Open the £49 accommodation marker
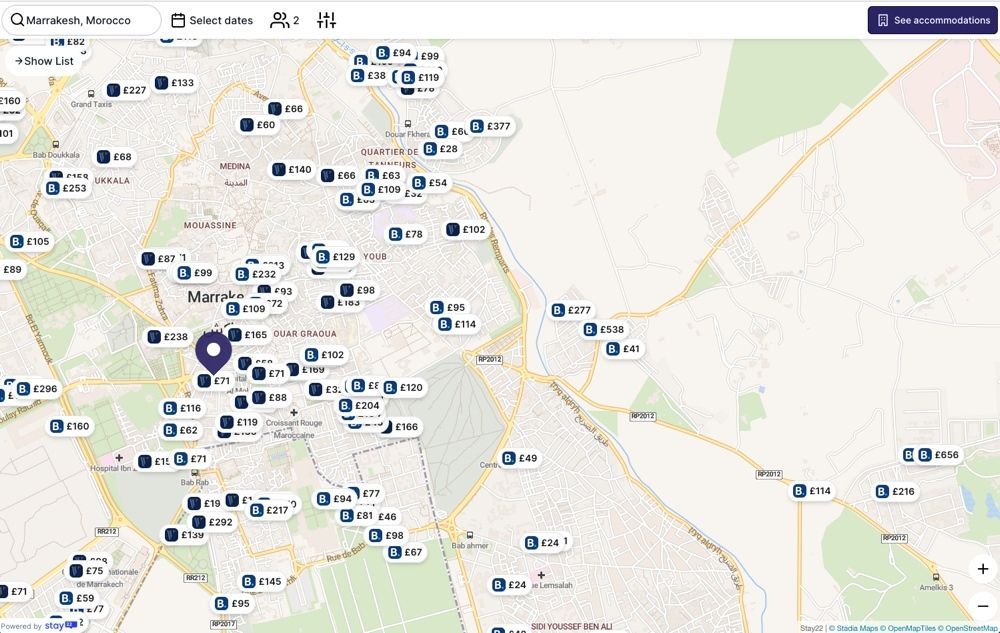The height and width of the screenshot is (633, 1000). coord(520,458)
